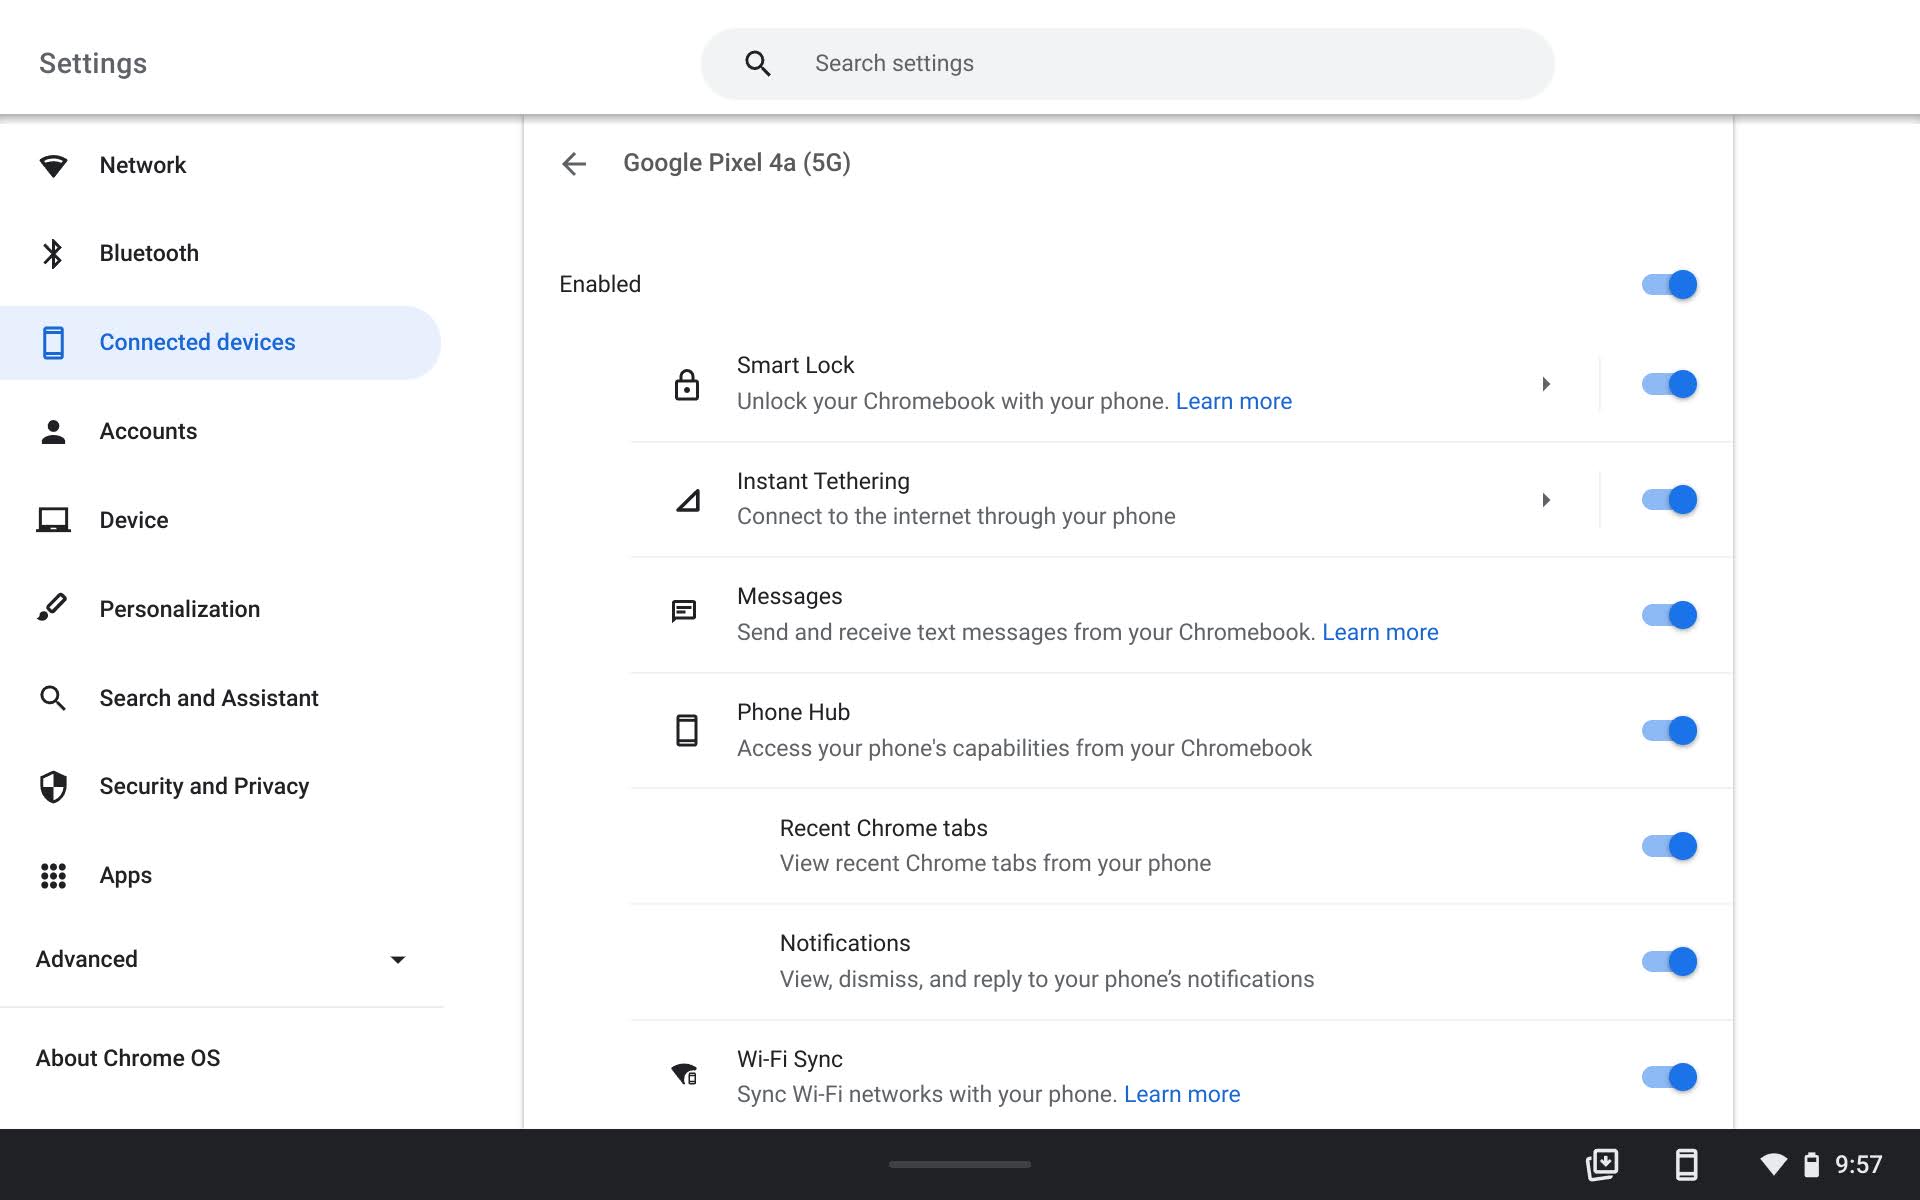Viewport: 1920px width, 1200px height.
Task: Click Learn more next to Messages
Action: tap(1380, 631)
